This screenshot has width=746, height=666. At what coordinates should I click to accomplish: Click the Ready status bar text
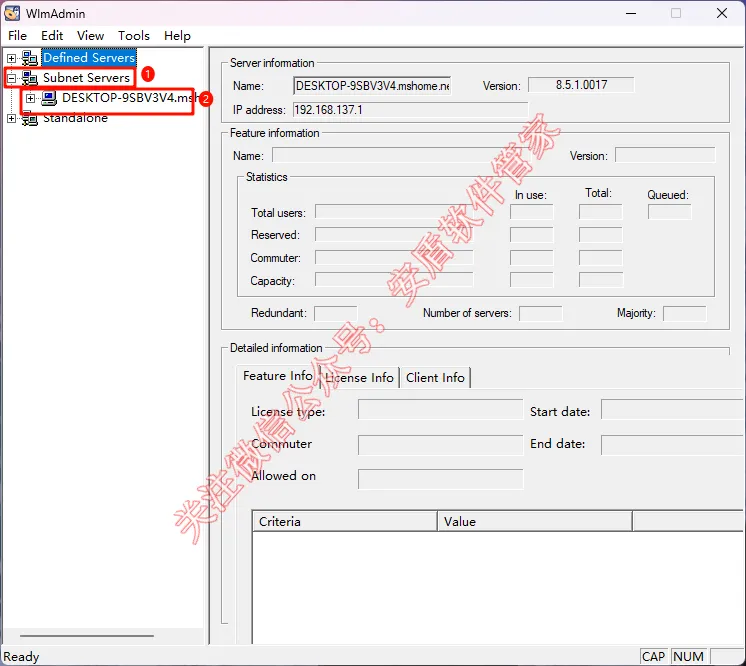[x=21, y=656]
